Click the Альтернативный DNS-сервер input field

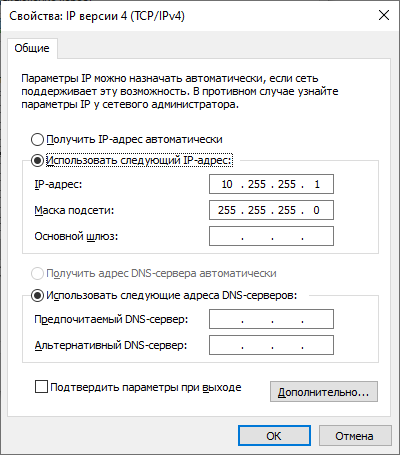(x=271, y=345)
